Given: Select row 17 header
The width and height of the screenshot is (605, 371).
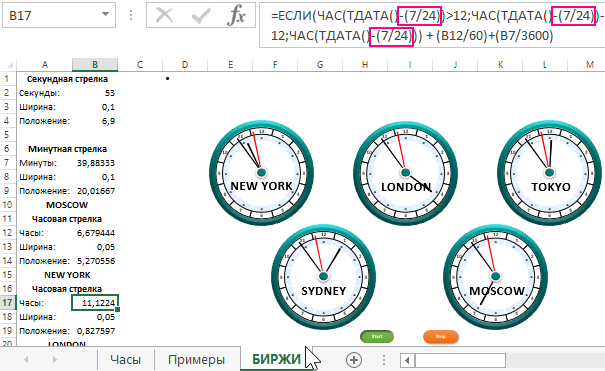Looking at the screenshot, I should coord(7,303).
